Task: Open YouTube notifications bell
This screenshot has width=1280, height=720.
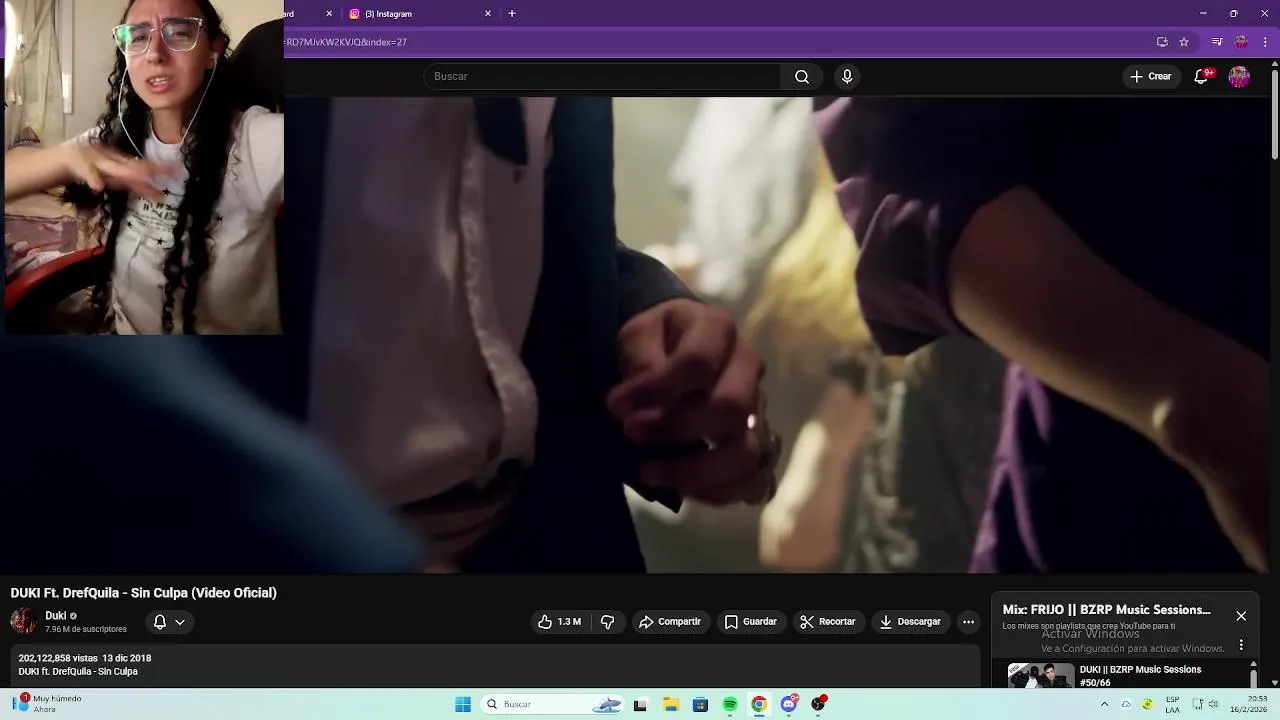Action: pyautogui.click(x=1201, y=76)
